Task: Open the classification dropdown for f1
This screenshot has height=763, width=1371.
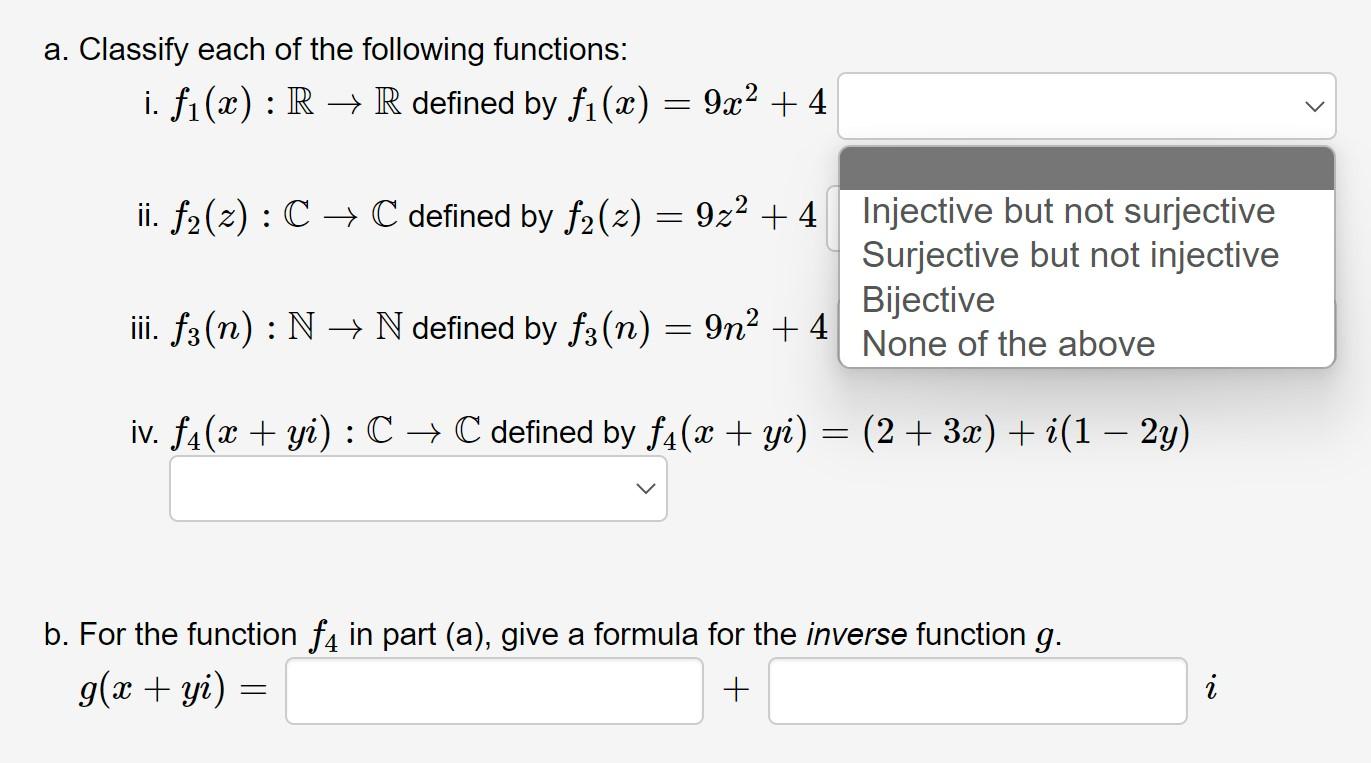Action: pyautogui.click(x=1087, y=105)
